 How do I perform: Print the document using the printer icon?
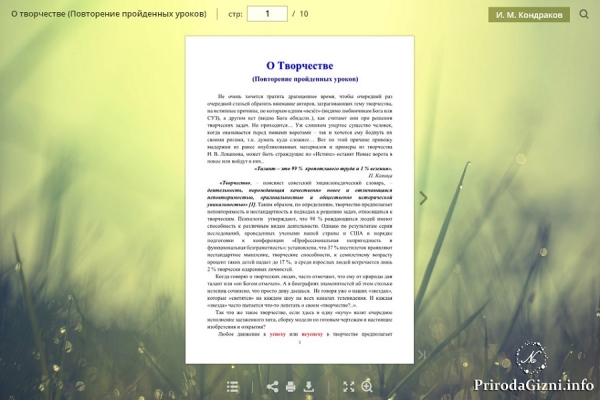(291, 387)
